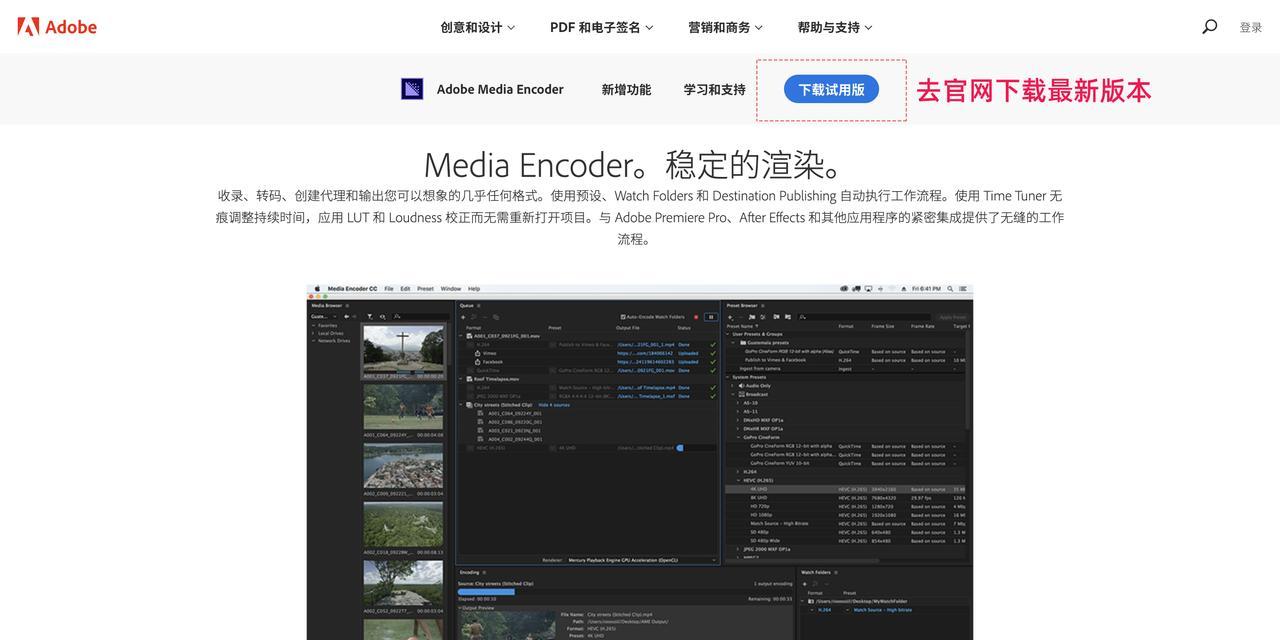The width and height of the screenshot is (1280, 640).
Task: Click the Watch Folders add plus icon
Action: (804, 584)
